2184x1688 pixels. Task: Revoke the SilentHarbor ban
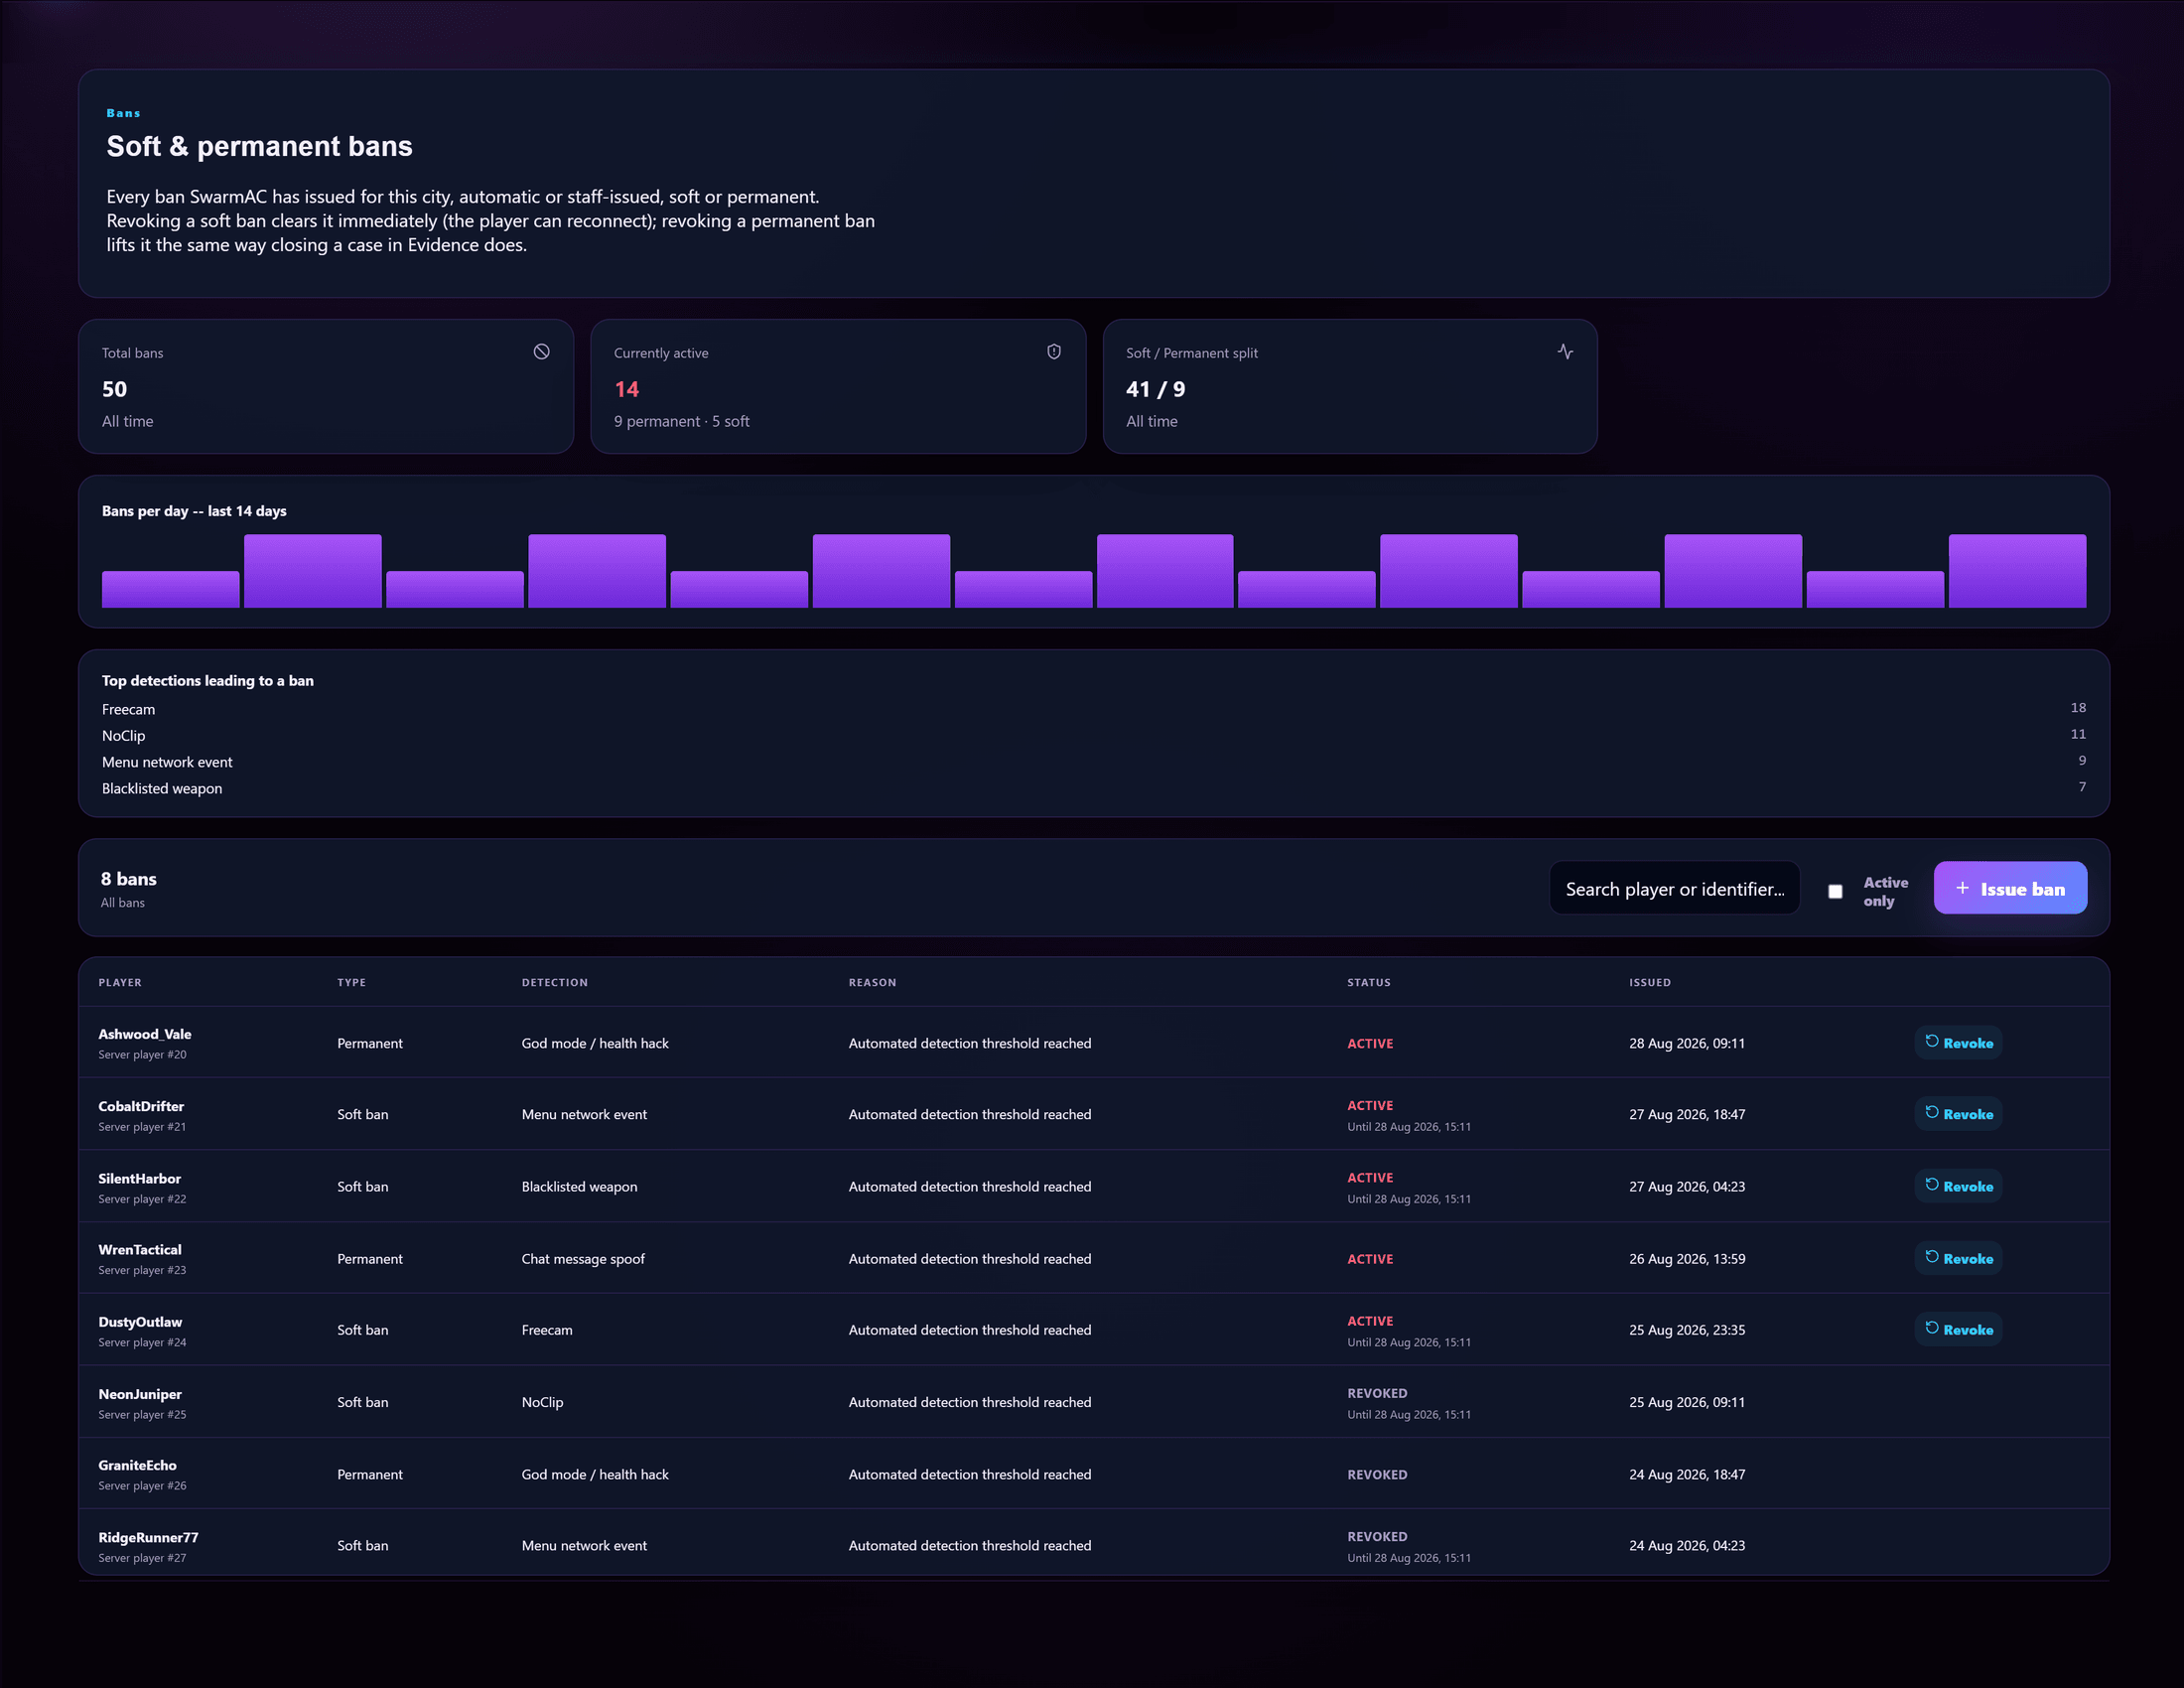tap(1958, 1185)
